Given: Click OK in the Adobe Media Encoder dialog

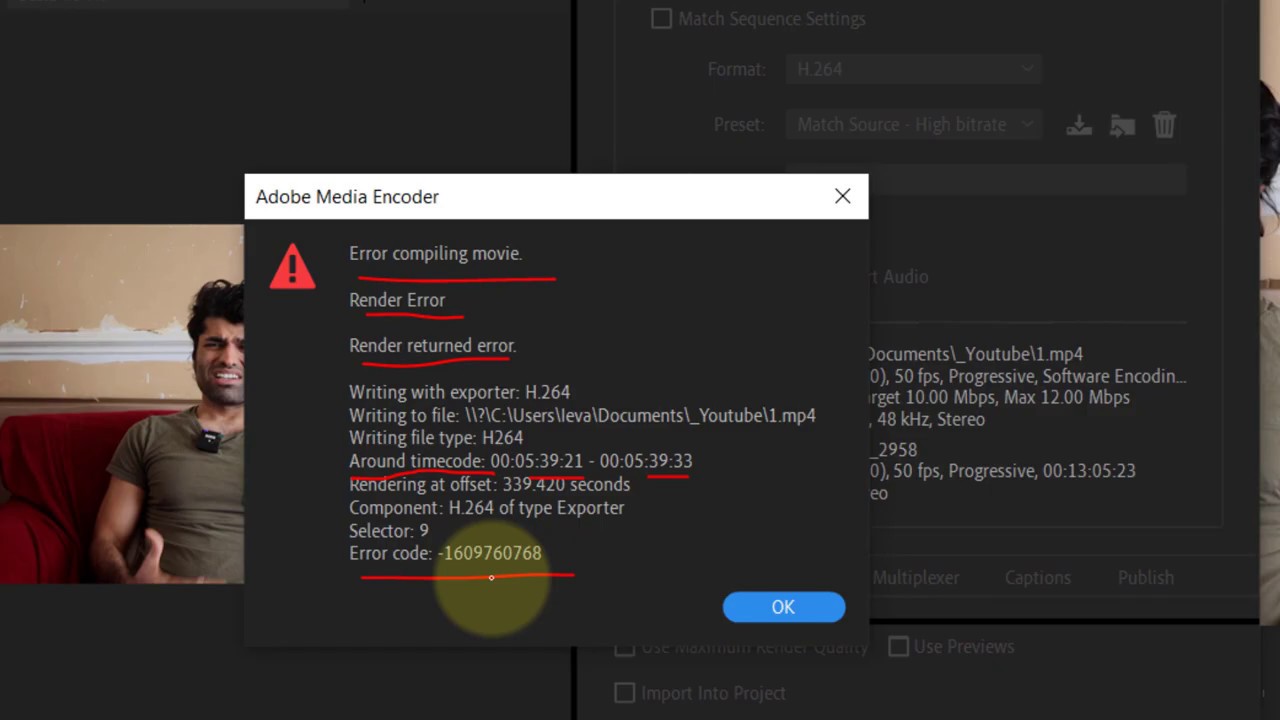Looking at the screenshot, I should (783, 607).
